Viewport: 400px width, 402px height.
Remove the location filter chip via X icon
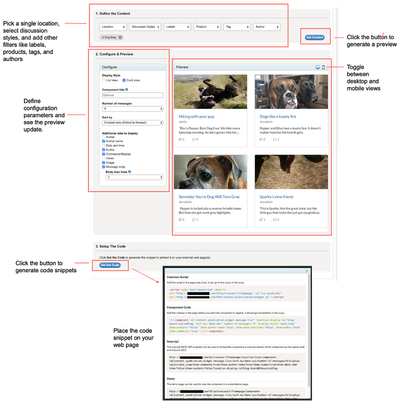pyautogui.click(x=120, y=37)
